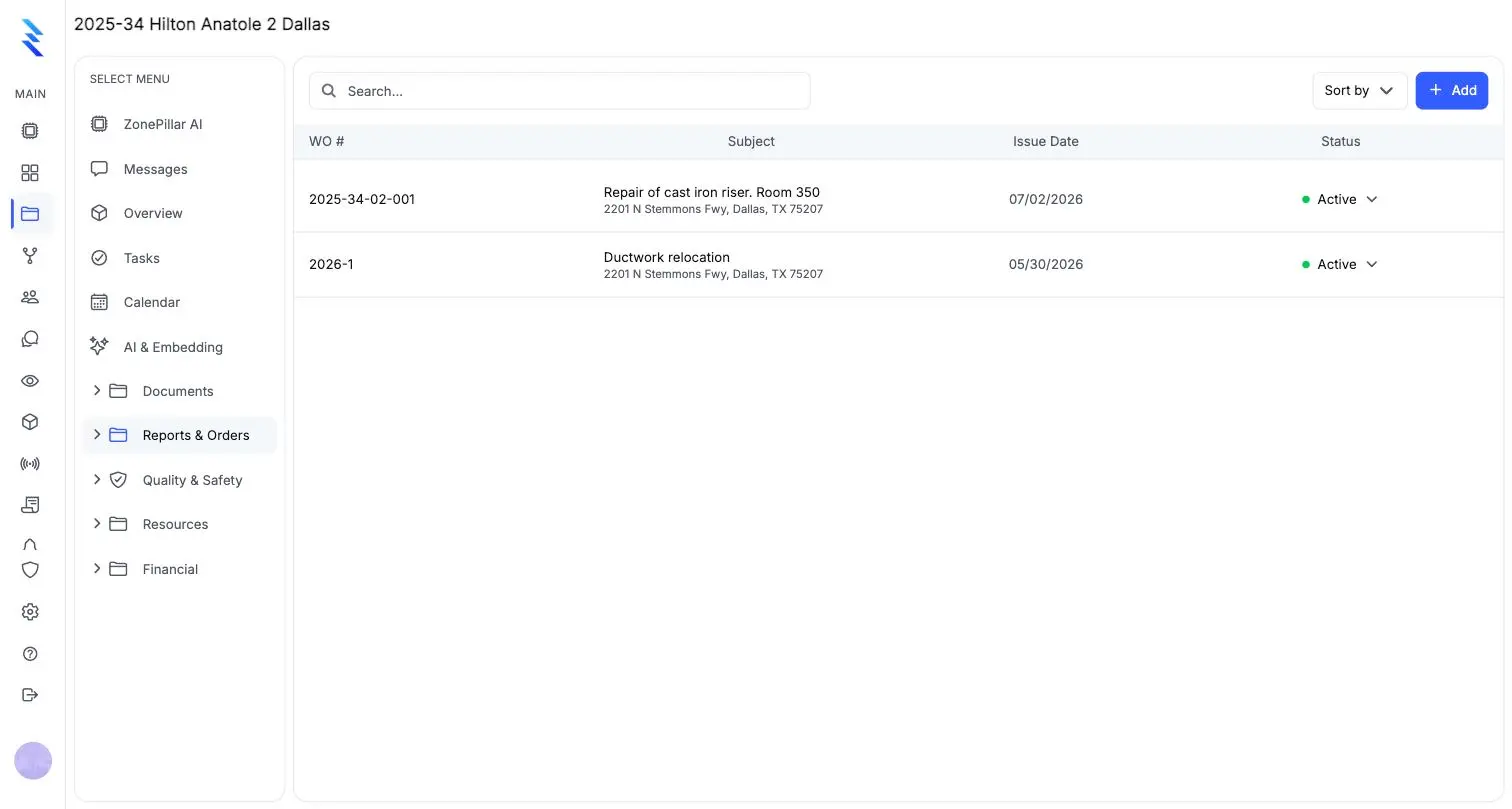Expand the Resources folder chevron
This screenshot has width=1512, height=809.
[x=97, y=523]
